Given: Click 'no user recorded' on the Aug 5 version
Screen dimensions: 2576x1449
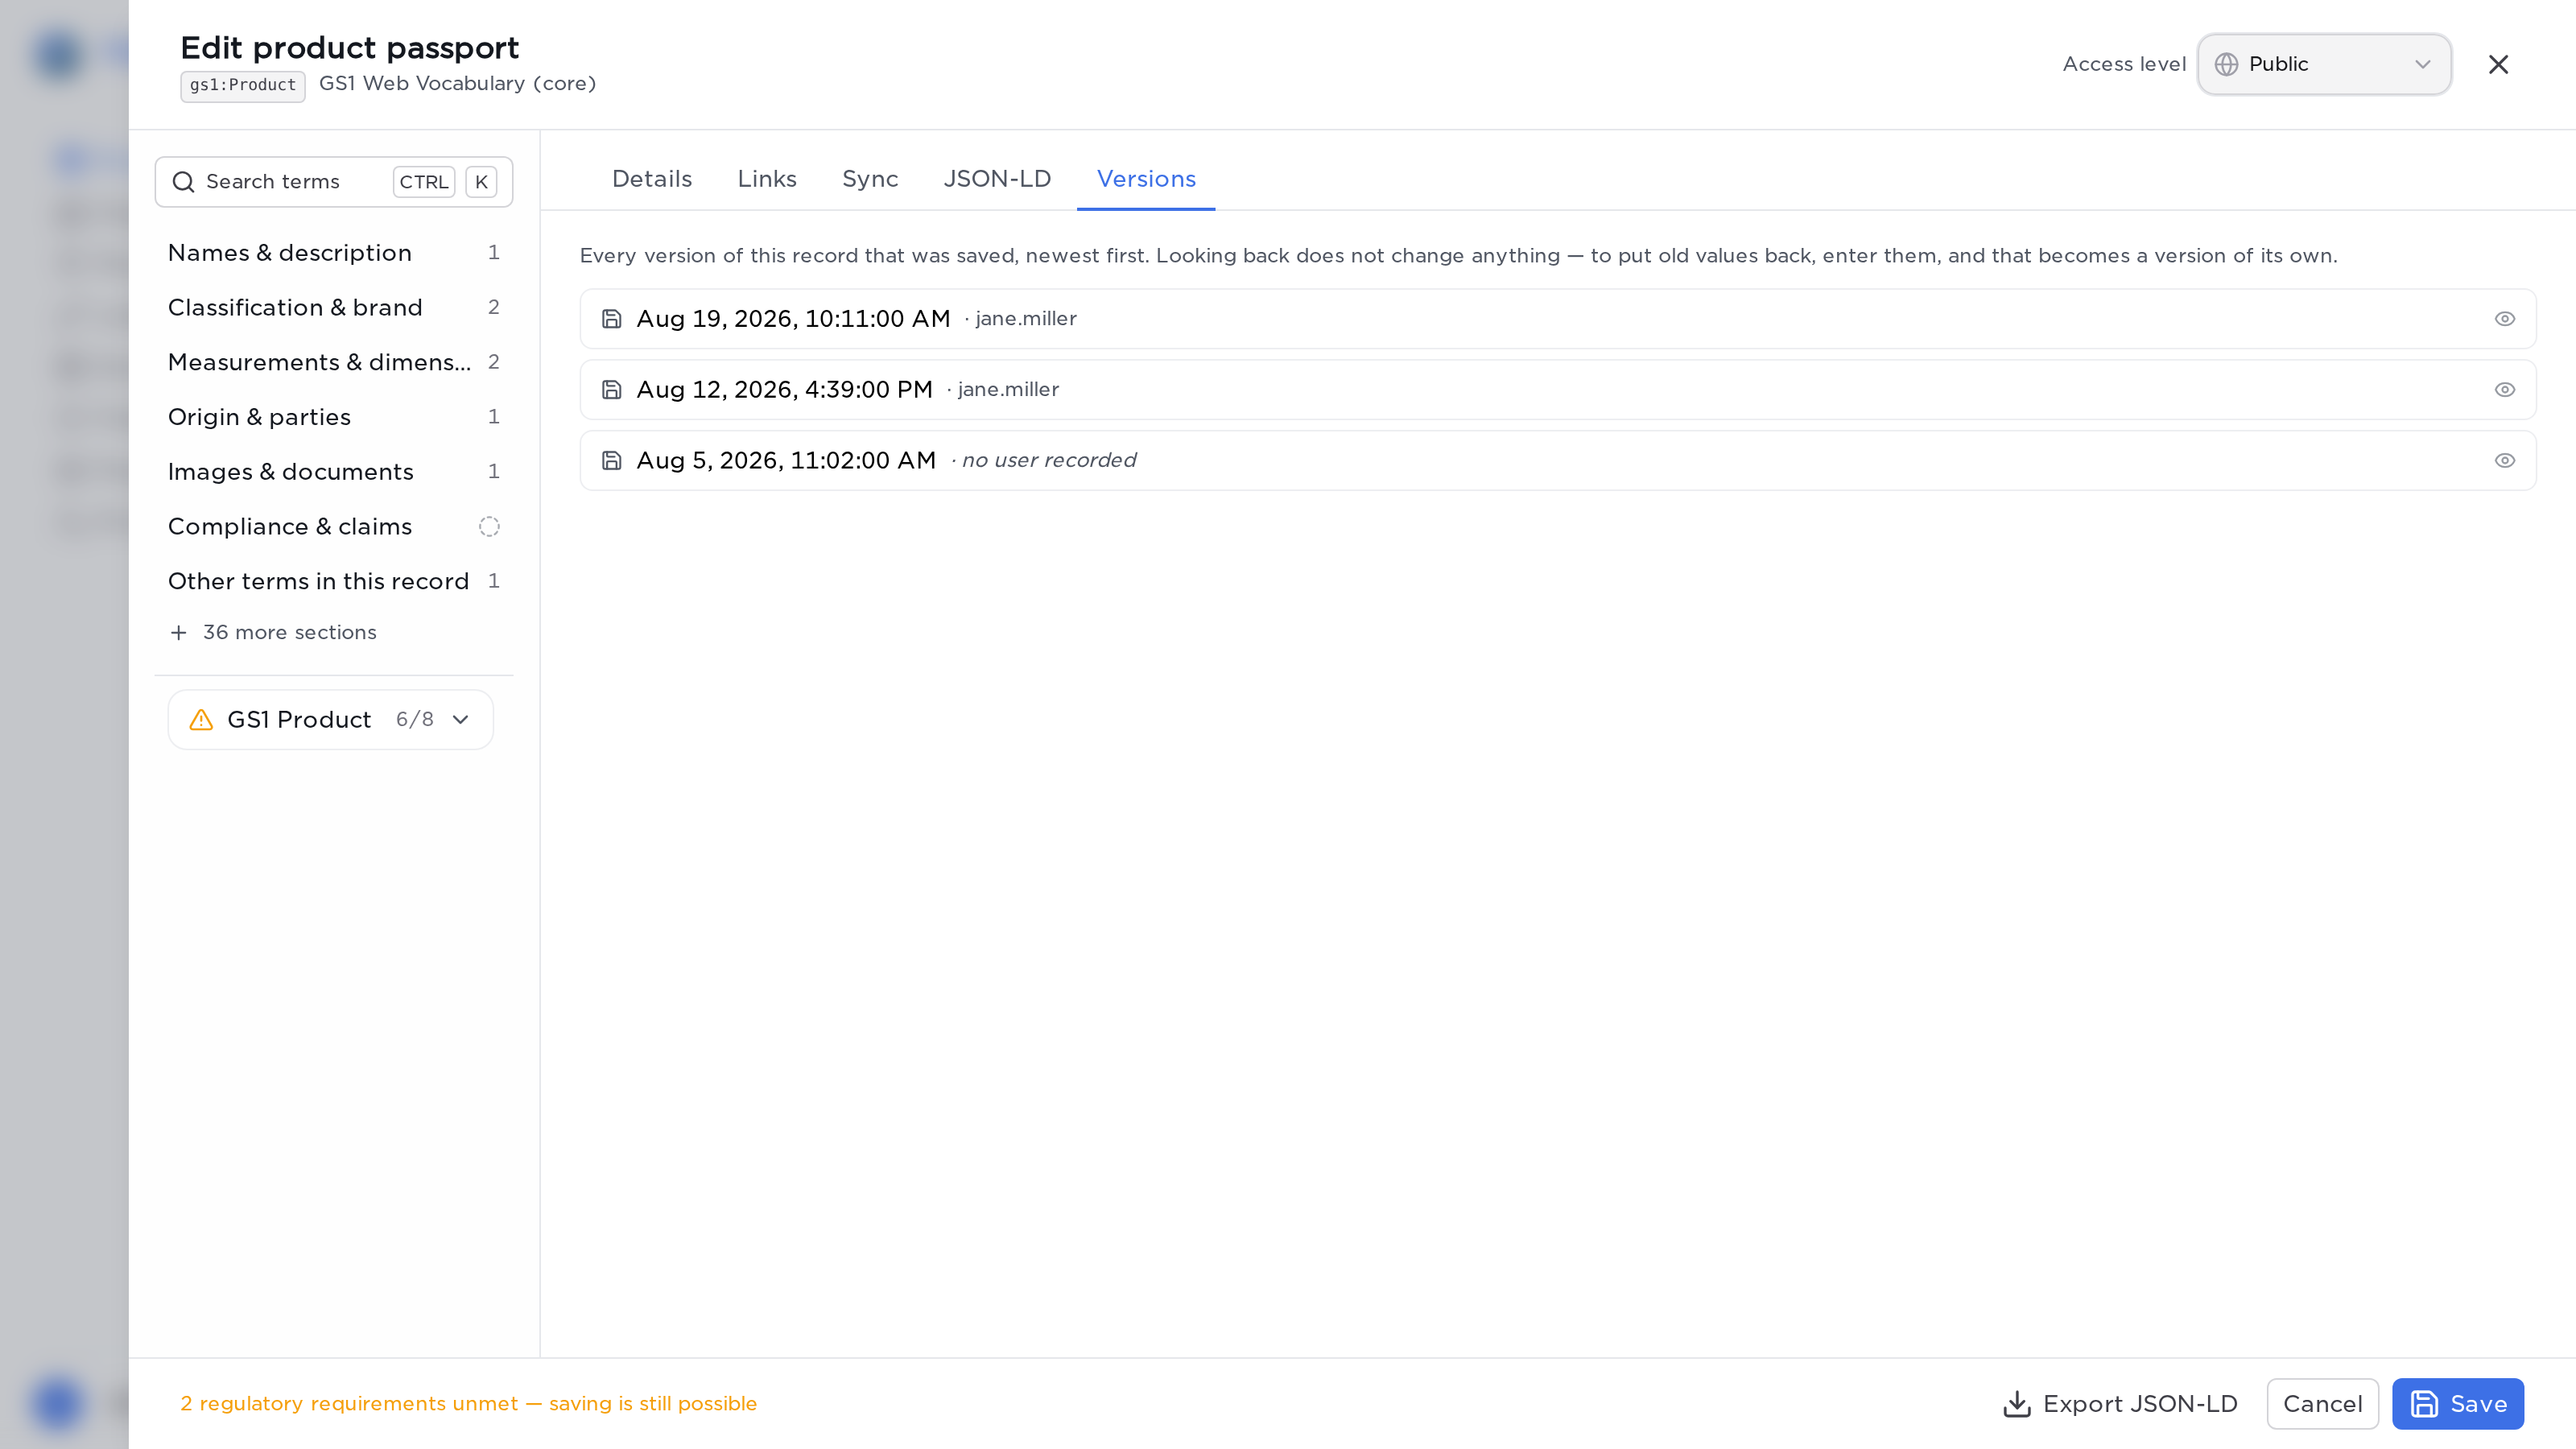Looking at the screenshot, I should [1048, 461].
